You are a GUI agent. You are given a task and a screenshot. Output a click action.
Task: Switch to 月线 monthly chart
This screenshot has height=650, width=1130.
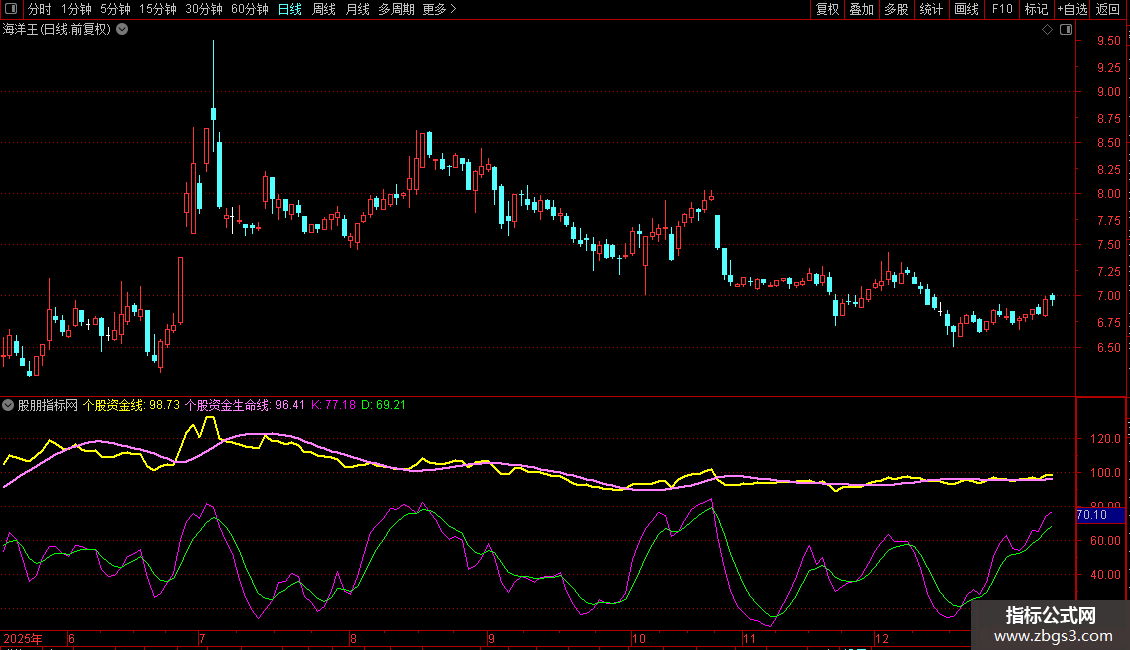357,10
